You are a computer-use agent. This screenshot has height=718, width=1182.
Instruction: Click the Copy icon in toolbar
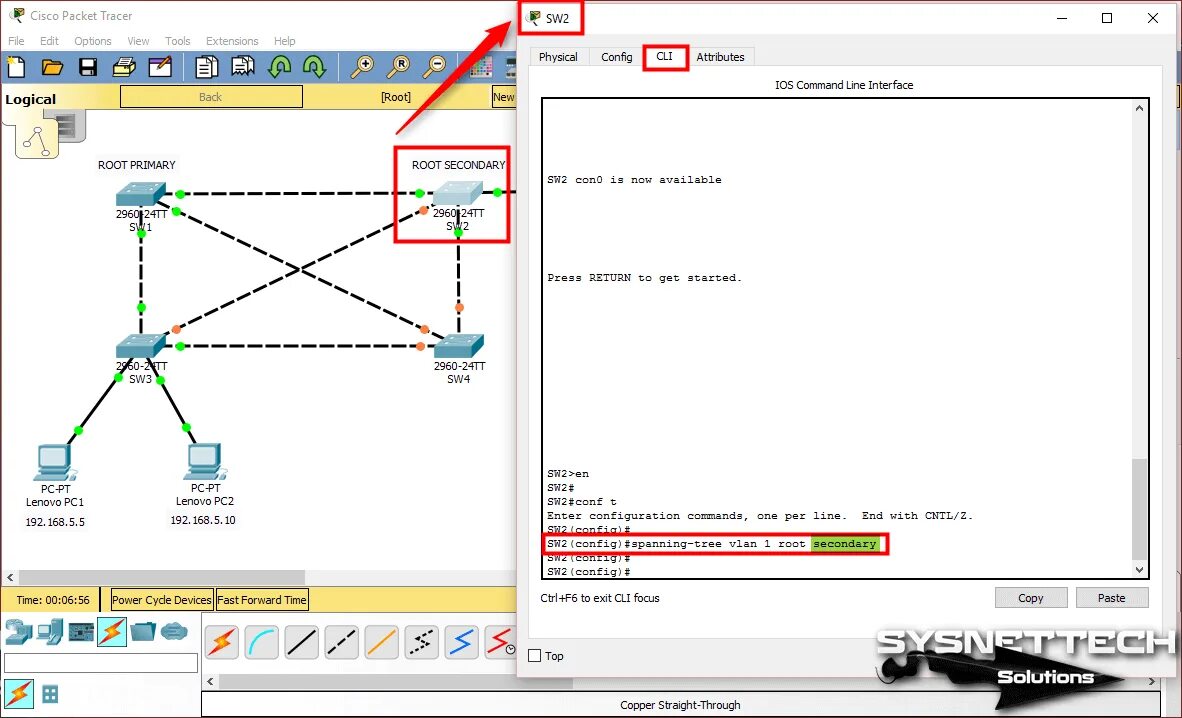(206, 68)
